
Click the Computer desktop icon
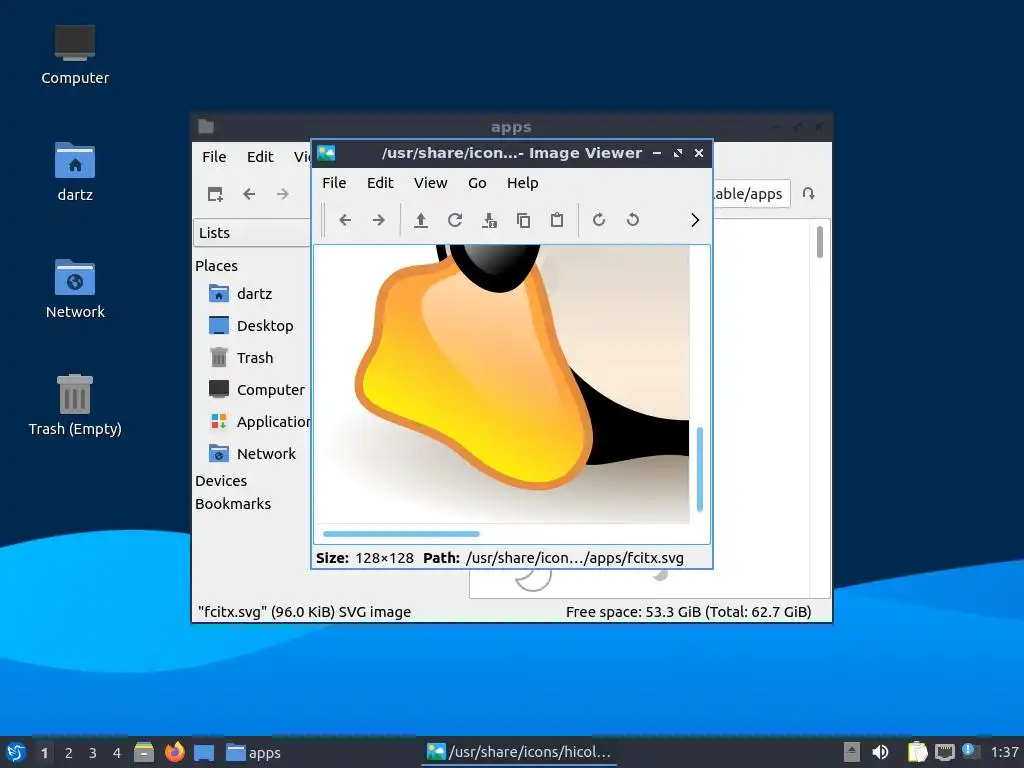75,55
